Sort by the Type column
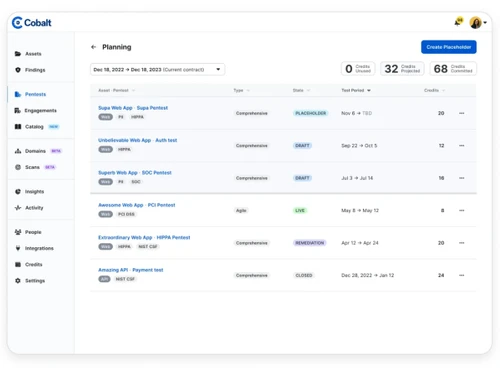The width and height of the screenshot is (500, 375). [x=241, y=90]
